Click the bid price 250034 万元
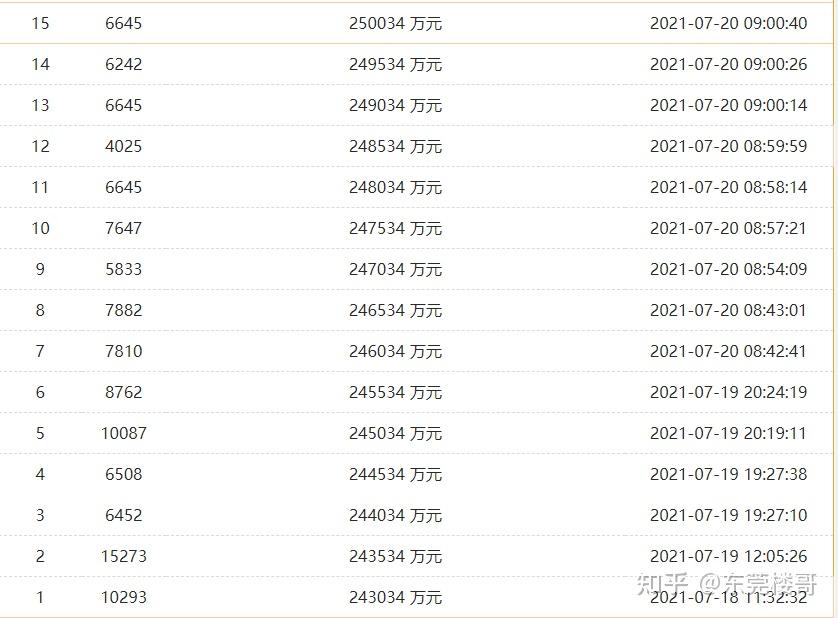Viewport: 838px width, 618px height. (395, 23)
